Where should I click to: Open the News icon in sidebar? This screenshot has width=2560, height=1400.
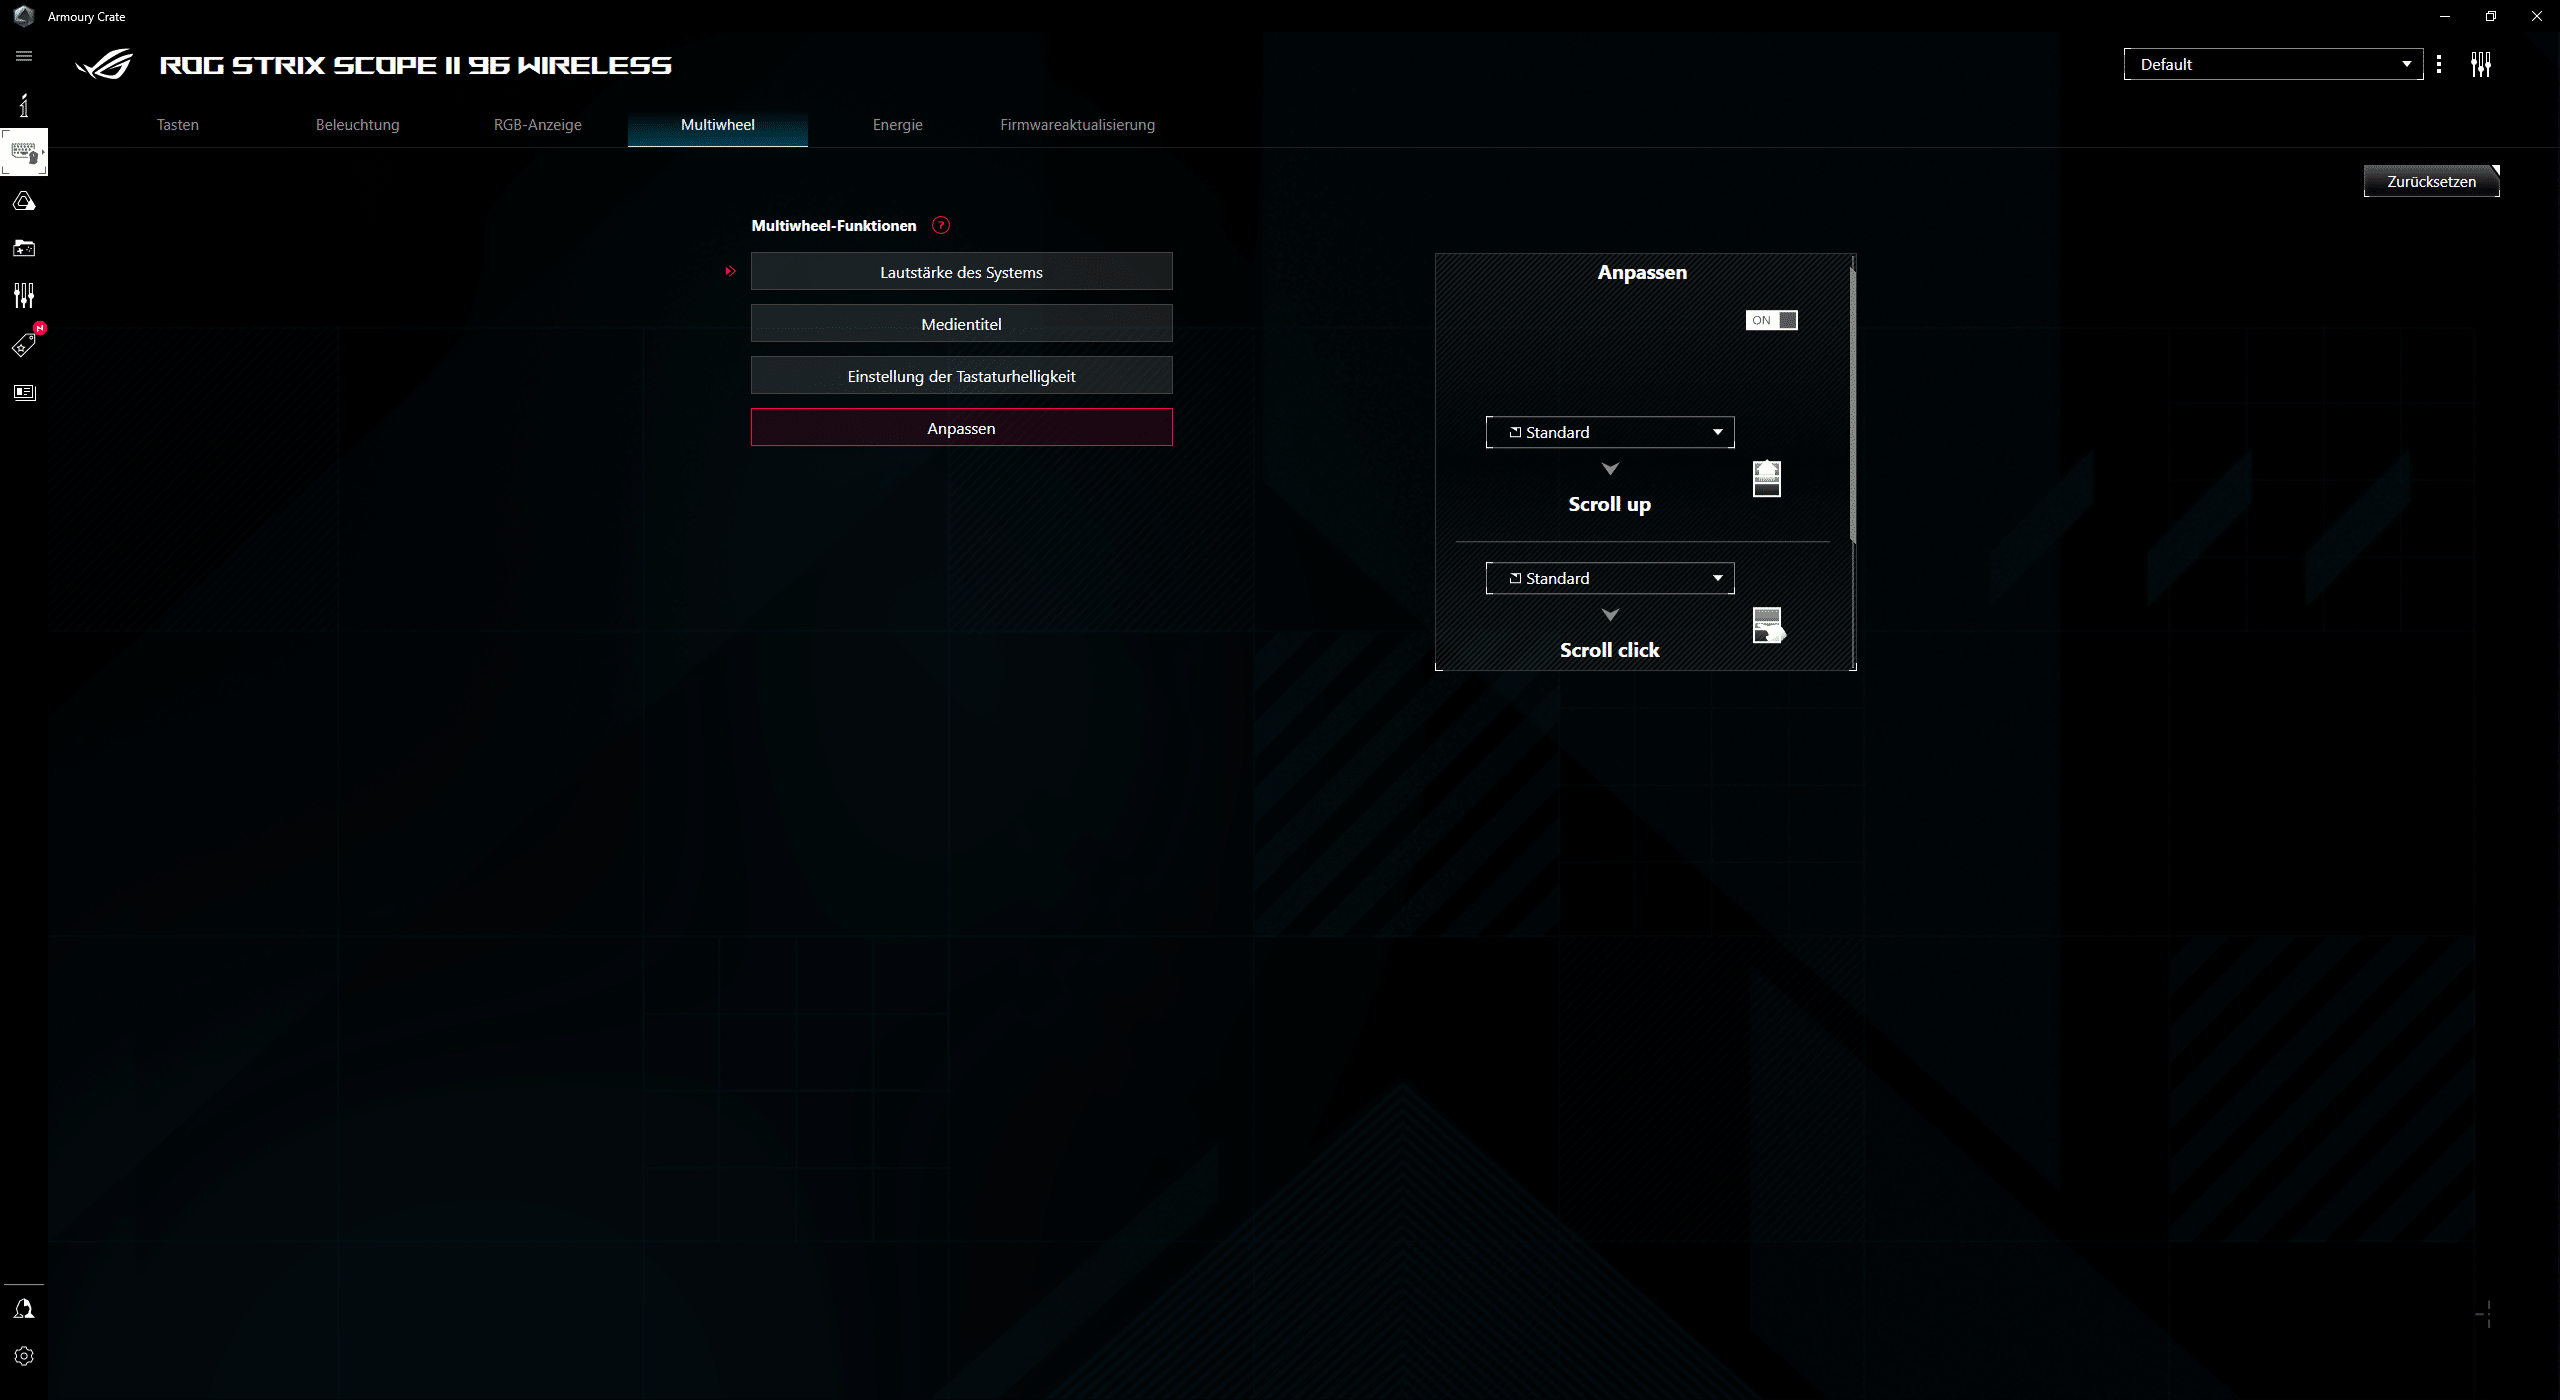coord(24,392)
